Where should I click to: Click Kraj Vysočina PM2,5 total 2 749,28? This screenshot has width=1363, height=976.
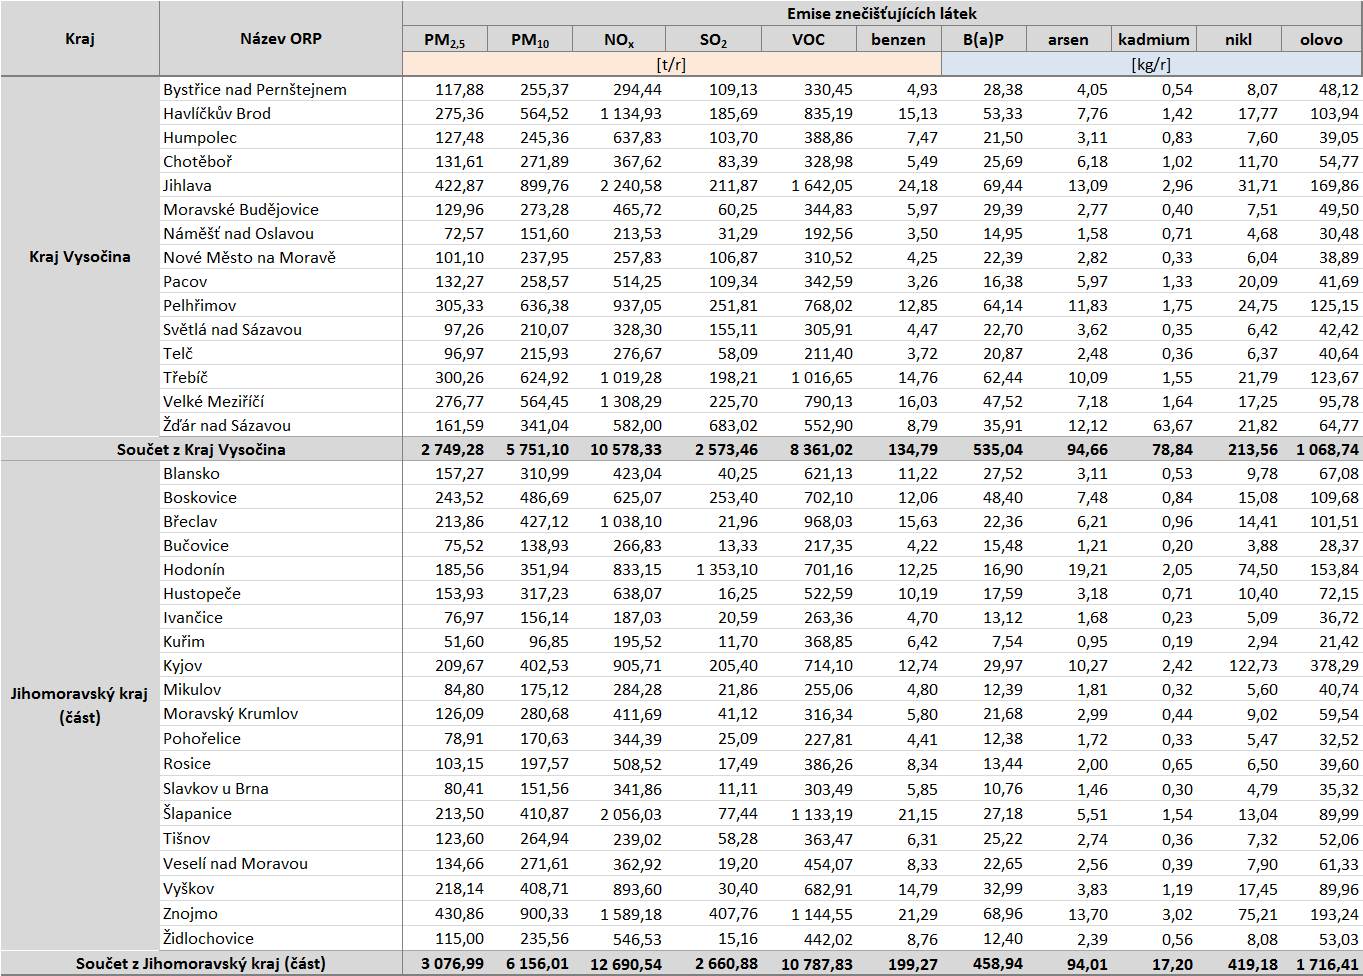point(453,449)
